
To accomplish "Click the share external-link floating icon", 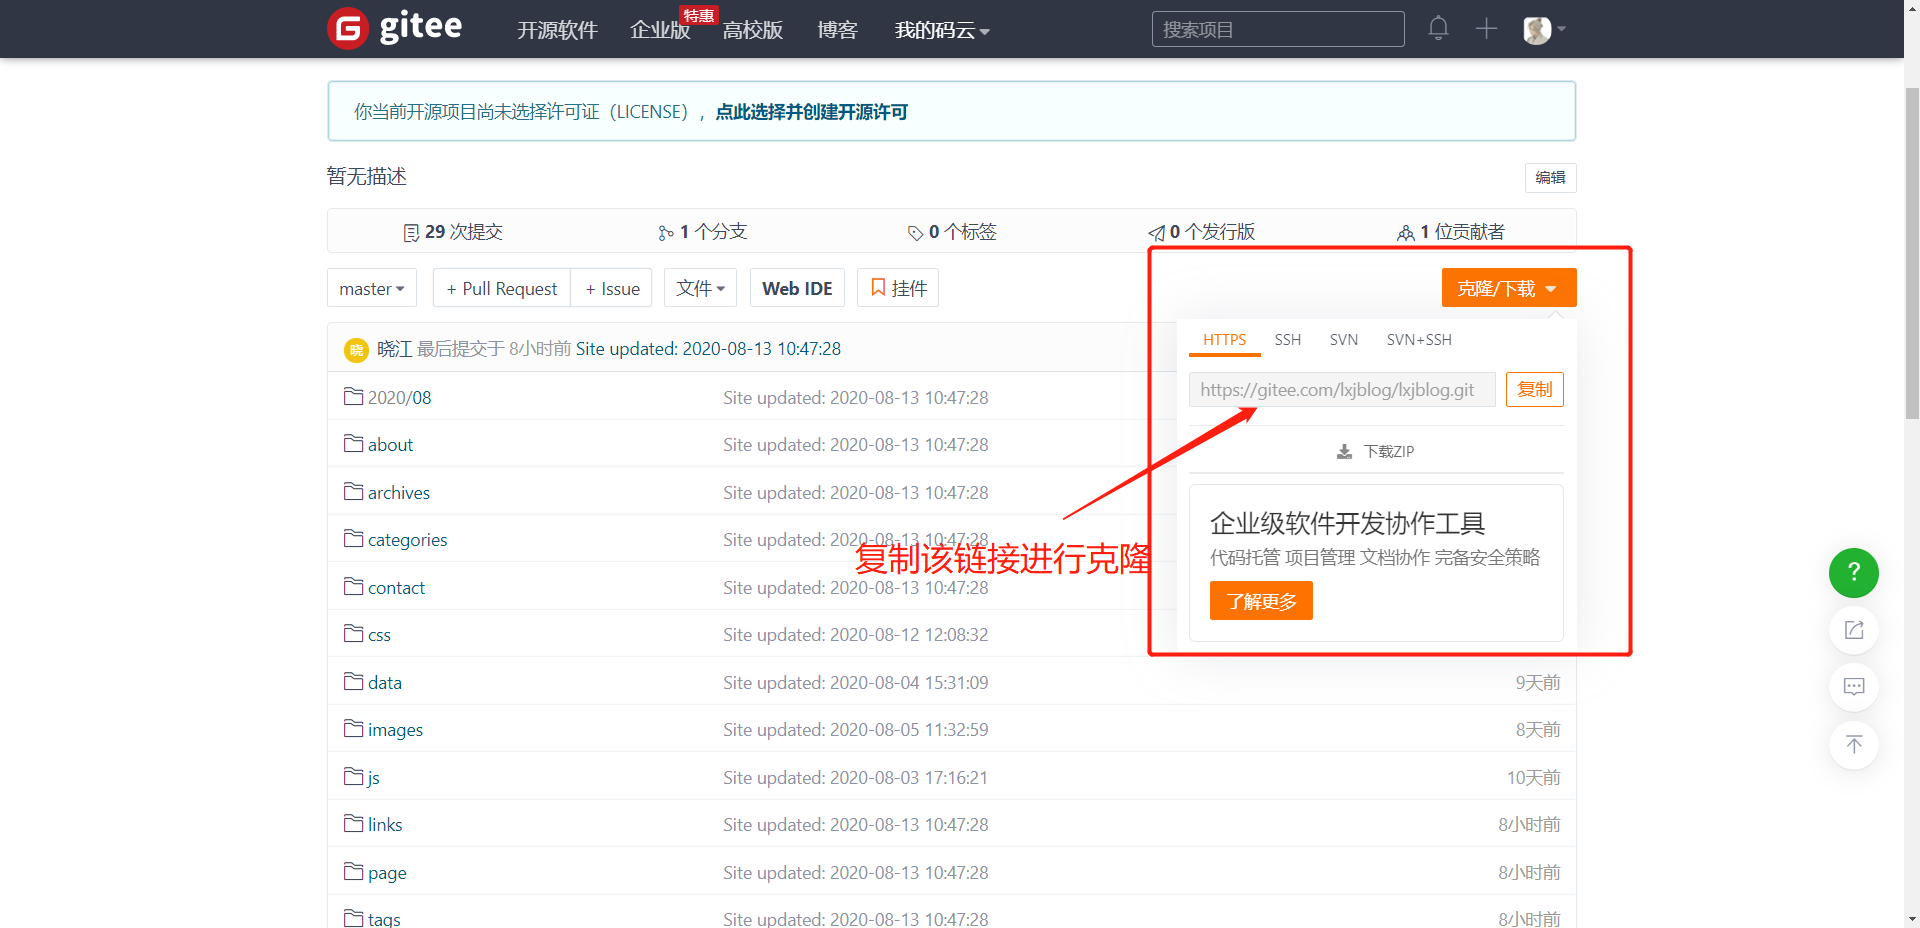I will pyautogui.click(x=1853, y=630).
